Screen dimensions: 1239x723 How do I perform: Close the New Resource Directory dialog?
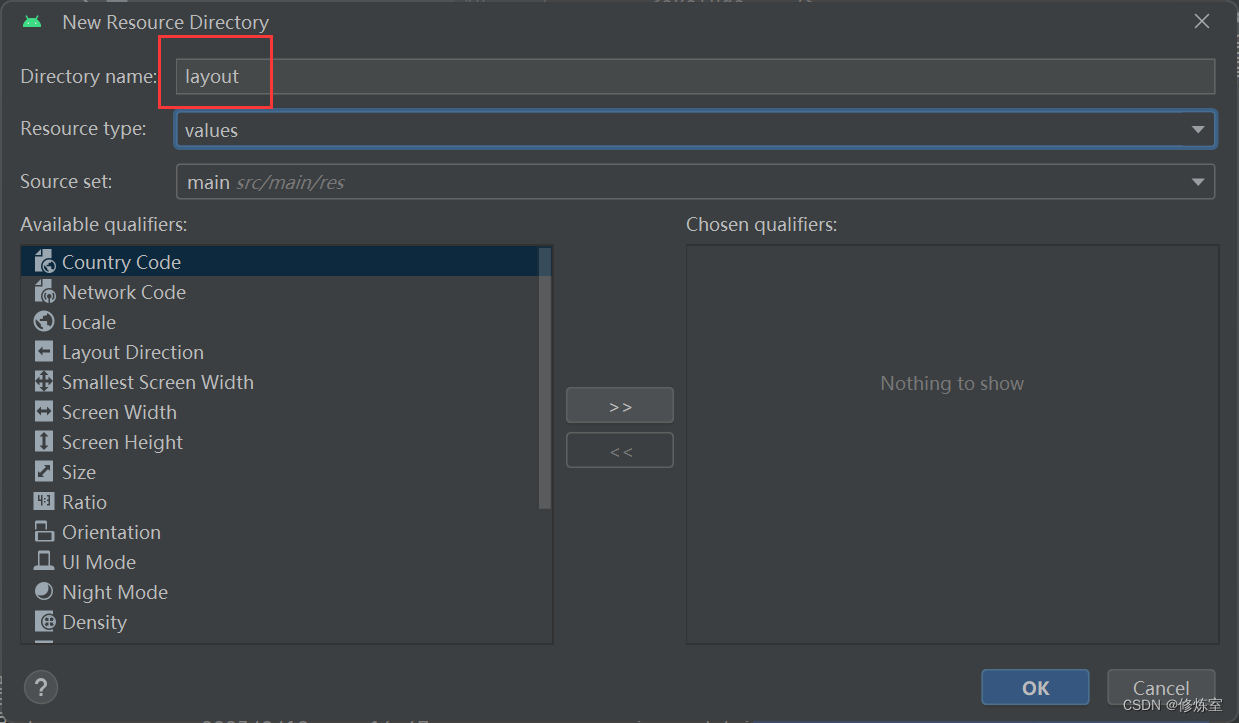[x=1202, y=21]
